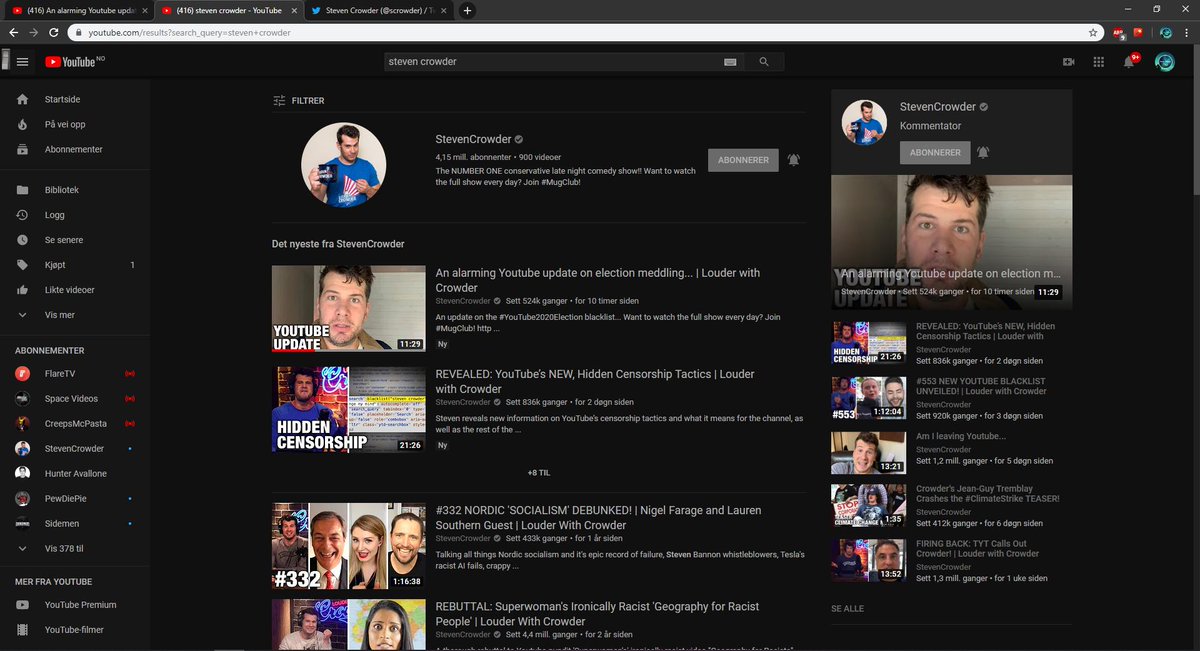Open the notifications bell in header
Viewport: 1200px width, 651px height.
click(x=1130, y=62)
